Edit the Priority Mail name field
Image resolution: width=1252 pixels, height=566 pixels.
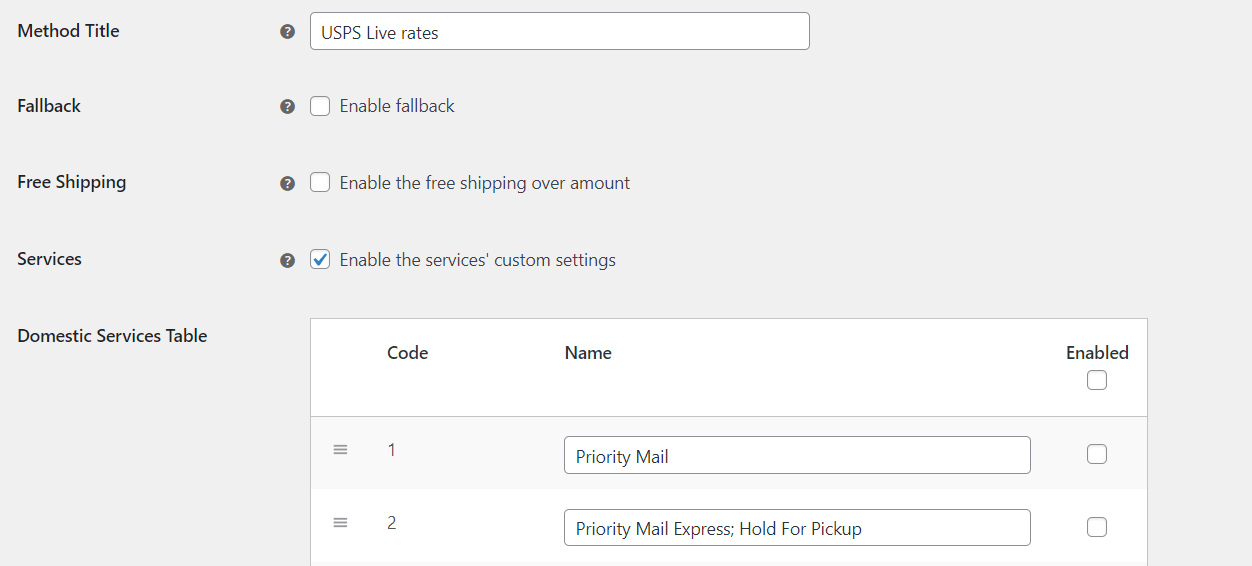click(x=797, y=455)
